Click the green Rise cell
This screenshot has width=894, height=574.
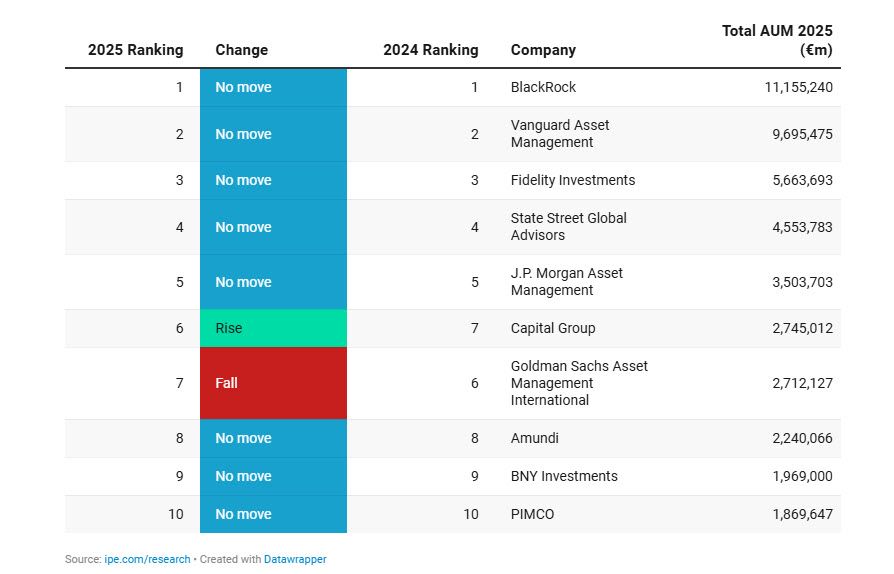[273, 328]
